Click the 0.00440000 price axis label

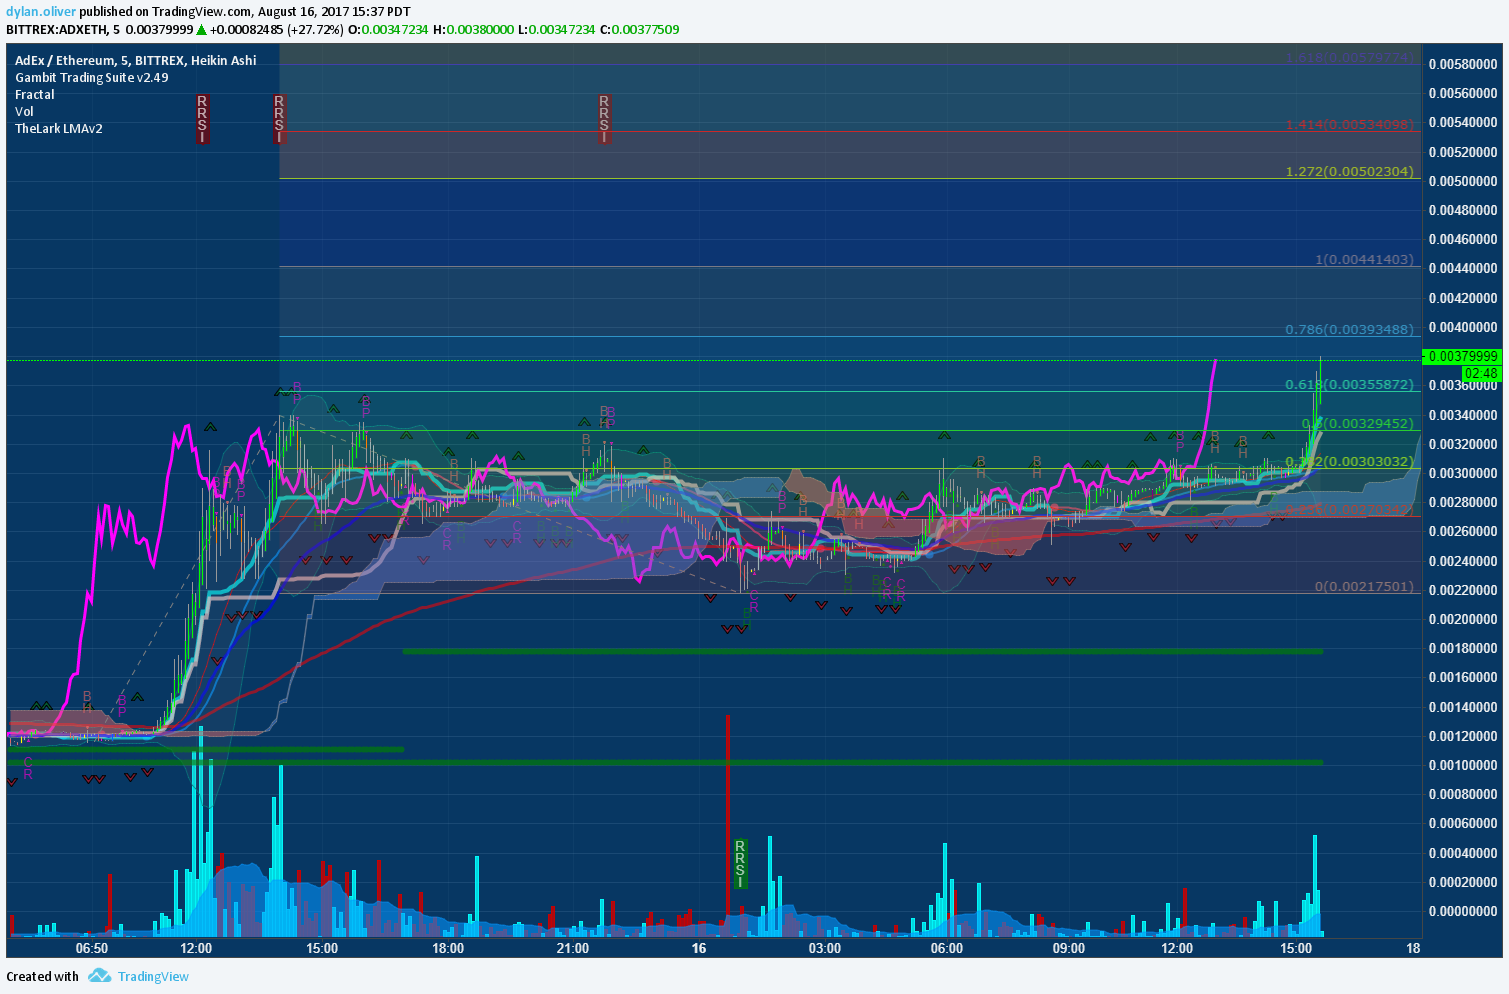coord(1463,268)
